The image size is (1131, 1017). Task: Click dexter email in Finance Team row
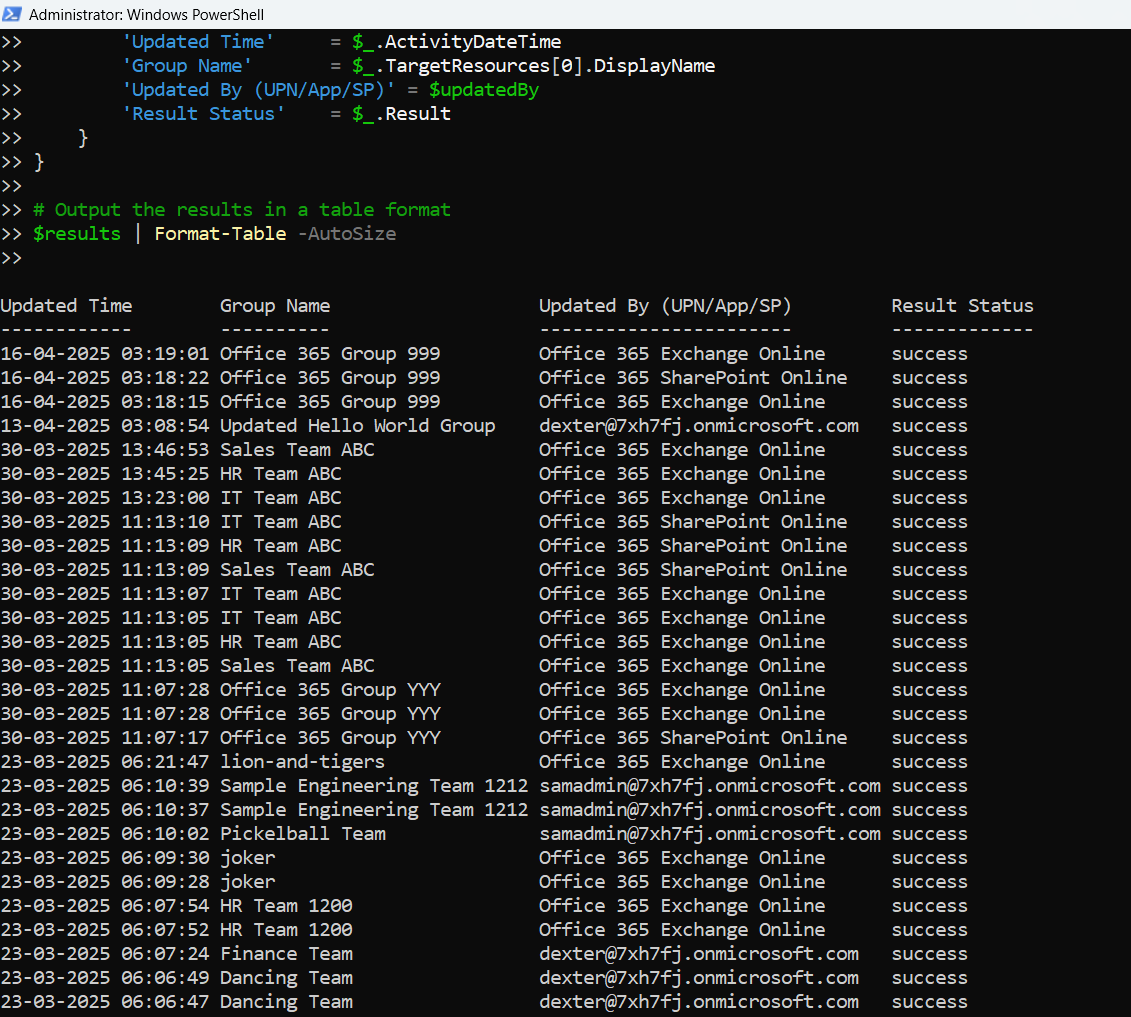698,954
